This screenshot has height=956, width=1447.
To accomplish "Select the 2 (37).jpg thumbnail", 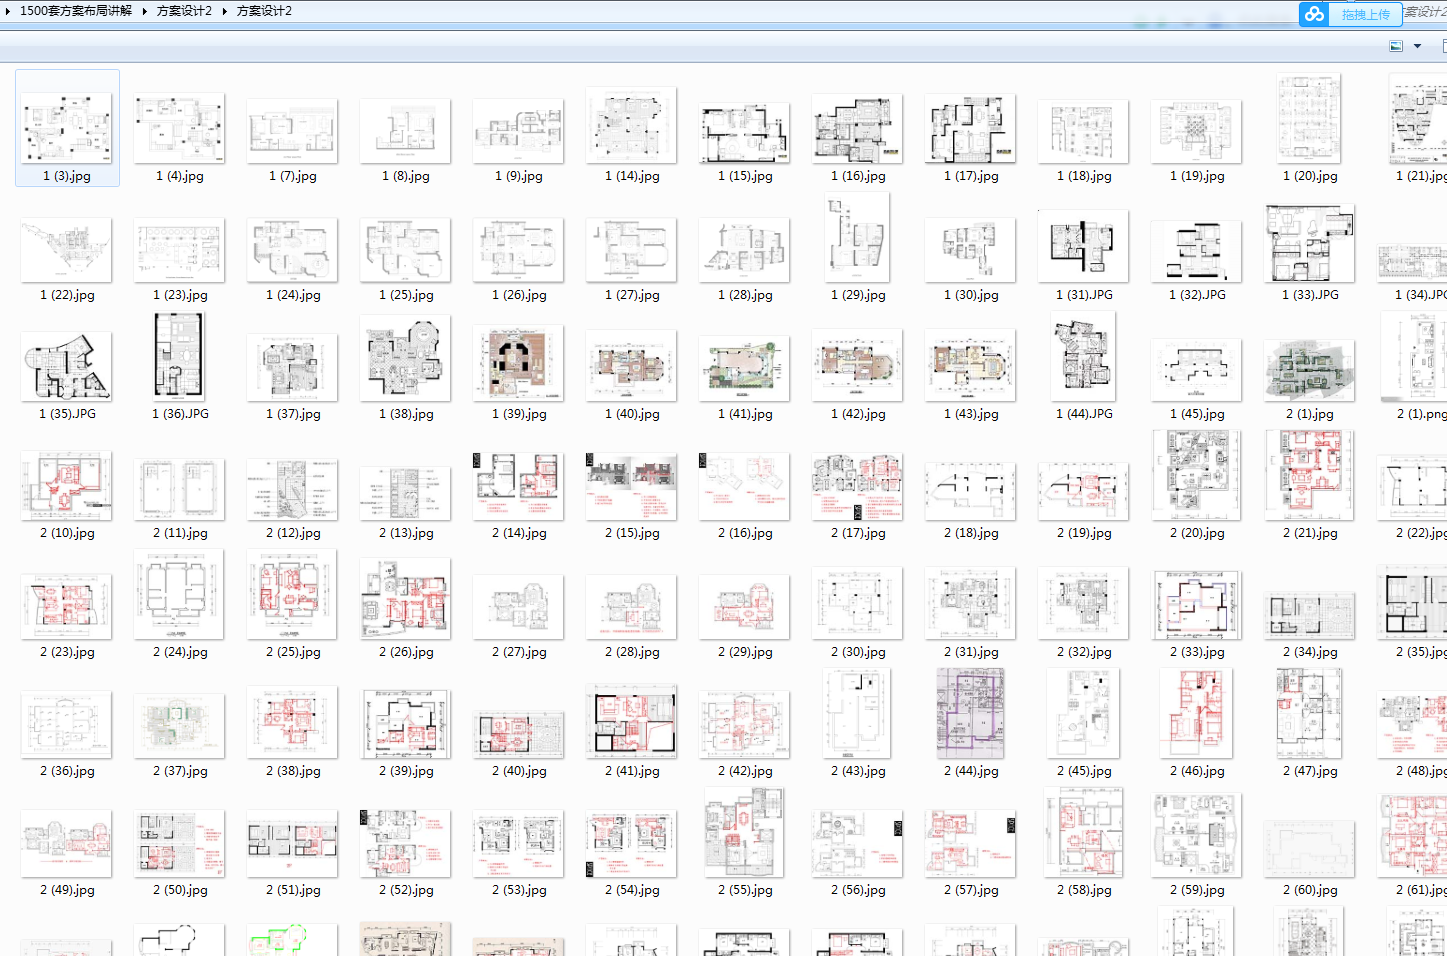I will point(180,725).
